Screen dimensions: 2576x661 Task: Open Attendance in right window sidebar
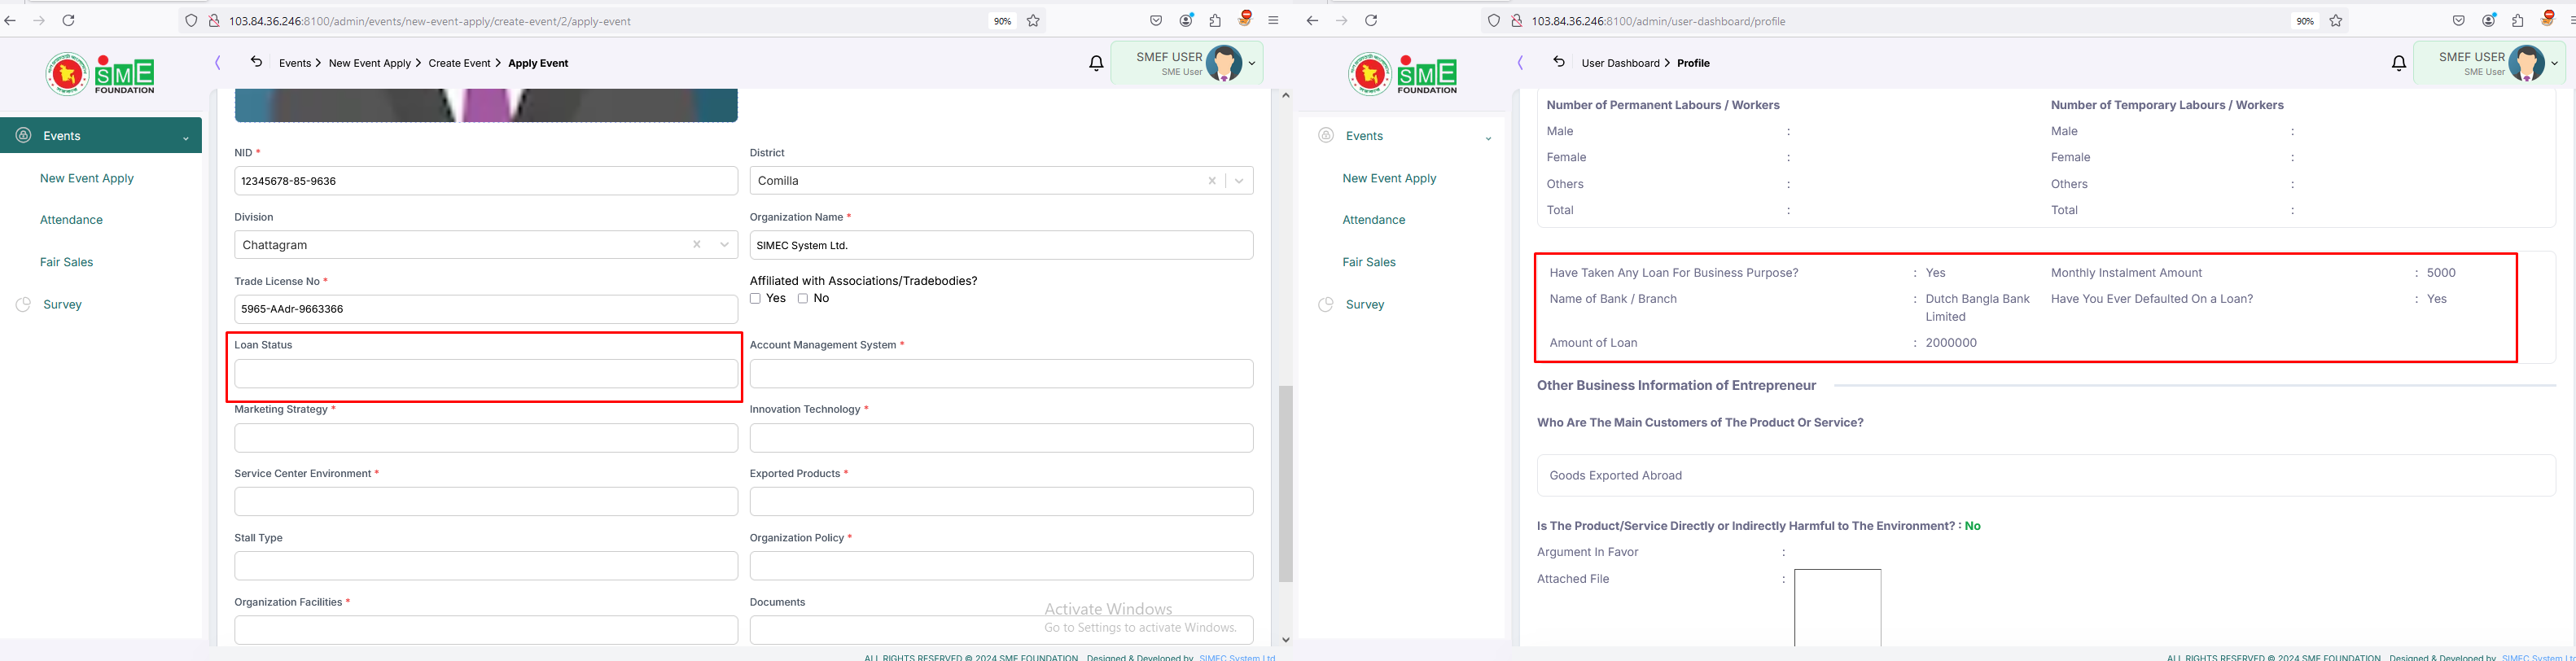pyautogui.click(x=1374, y=220)
